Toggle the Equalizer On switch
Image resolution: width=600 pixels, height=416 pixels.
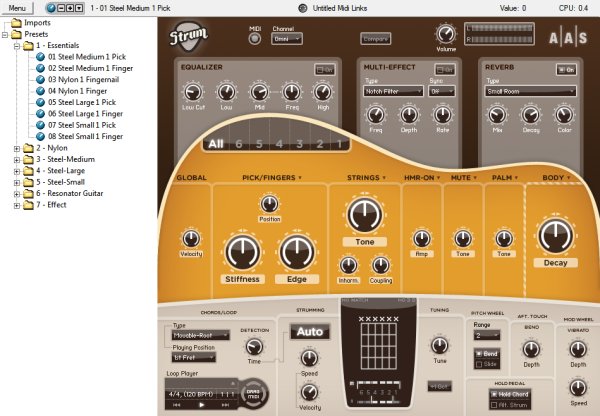(324, 70)
